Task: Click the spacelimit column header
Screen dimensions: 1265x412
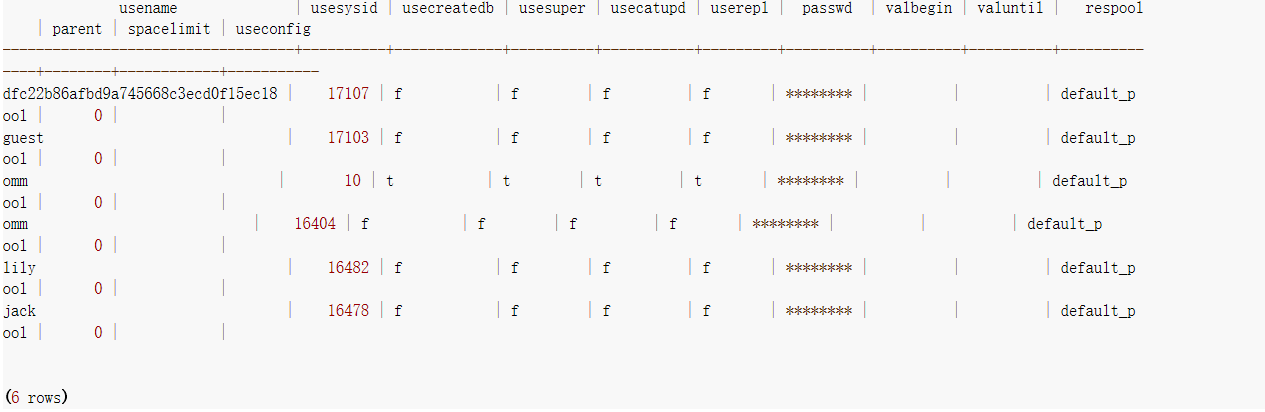Action: (x=168, y=29)
